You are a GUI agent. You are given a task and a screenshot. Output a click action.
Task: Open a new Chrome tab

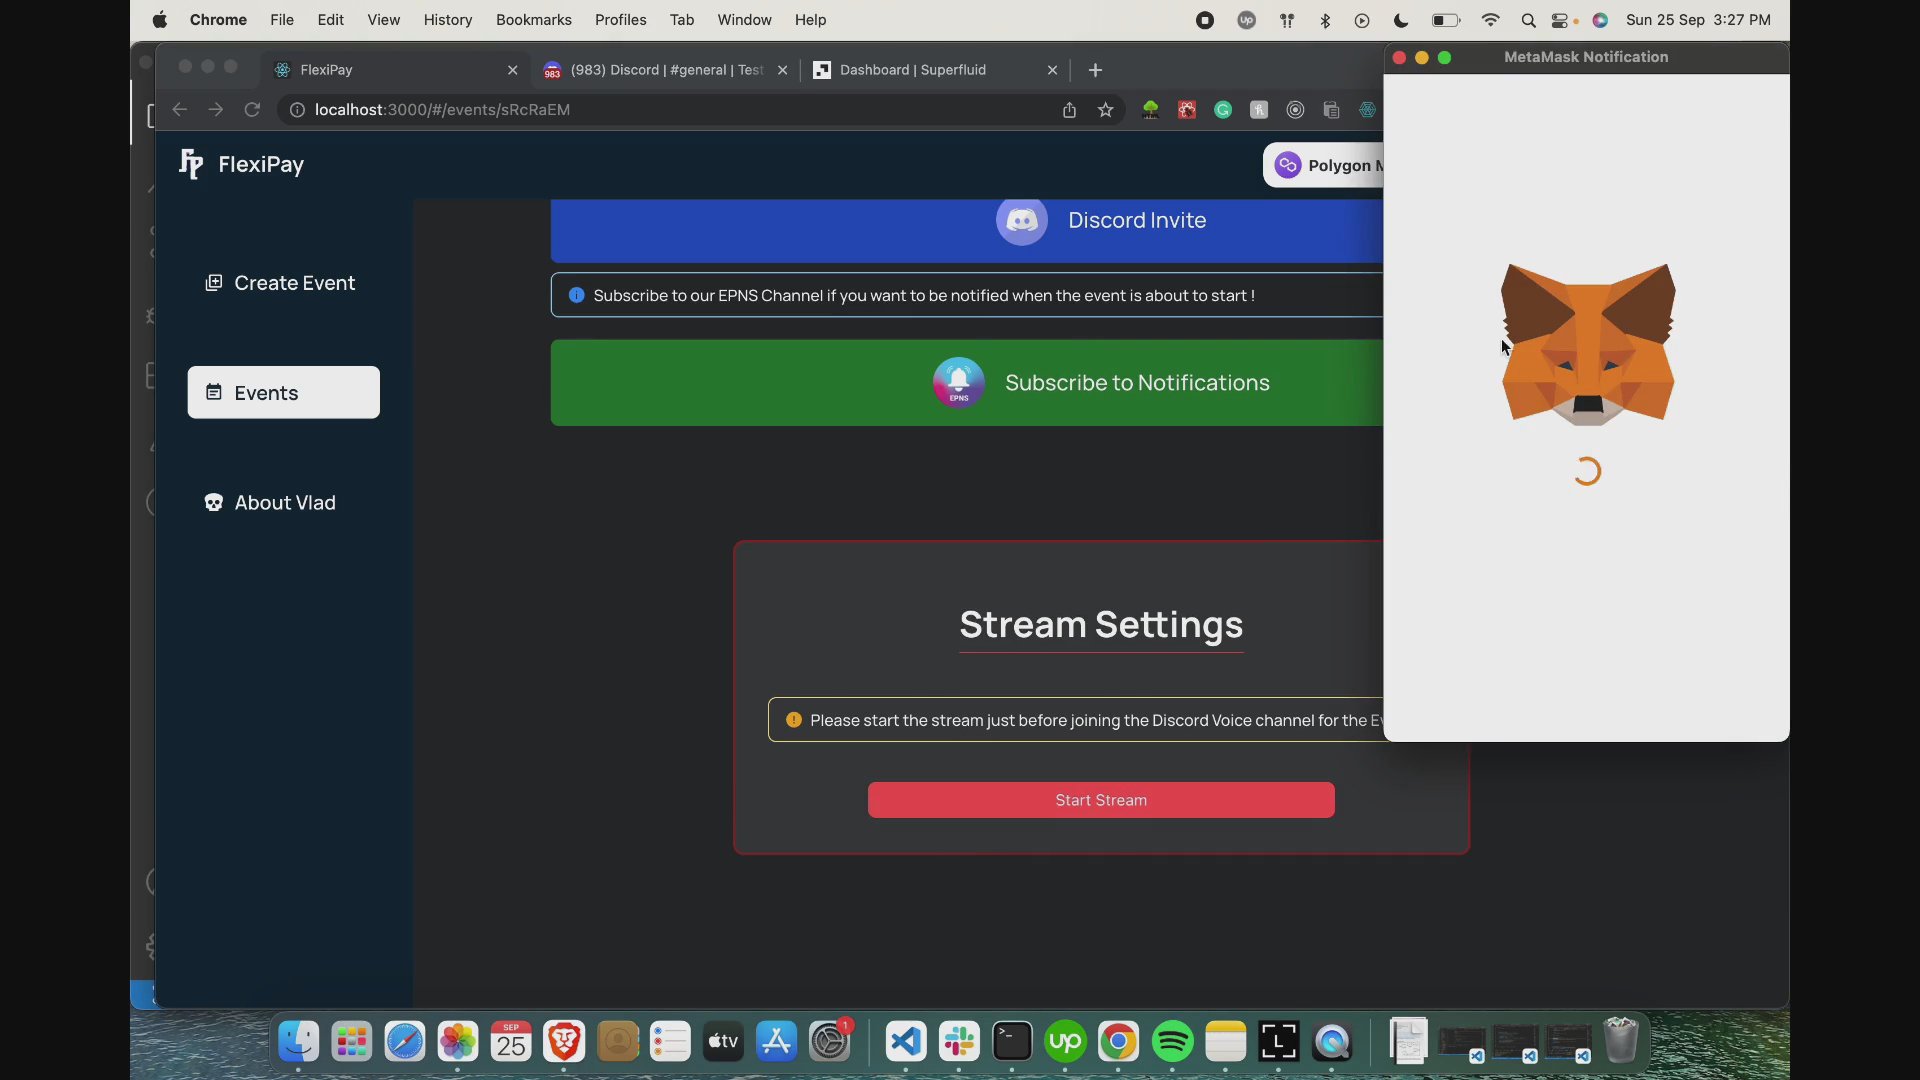[x=1095, y=70]
